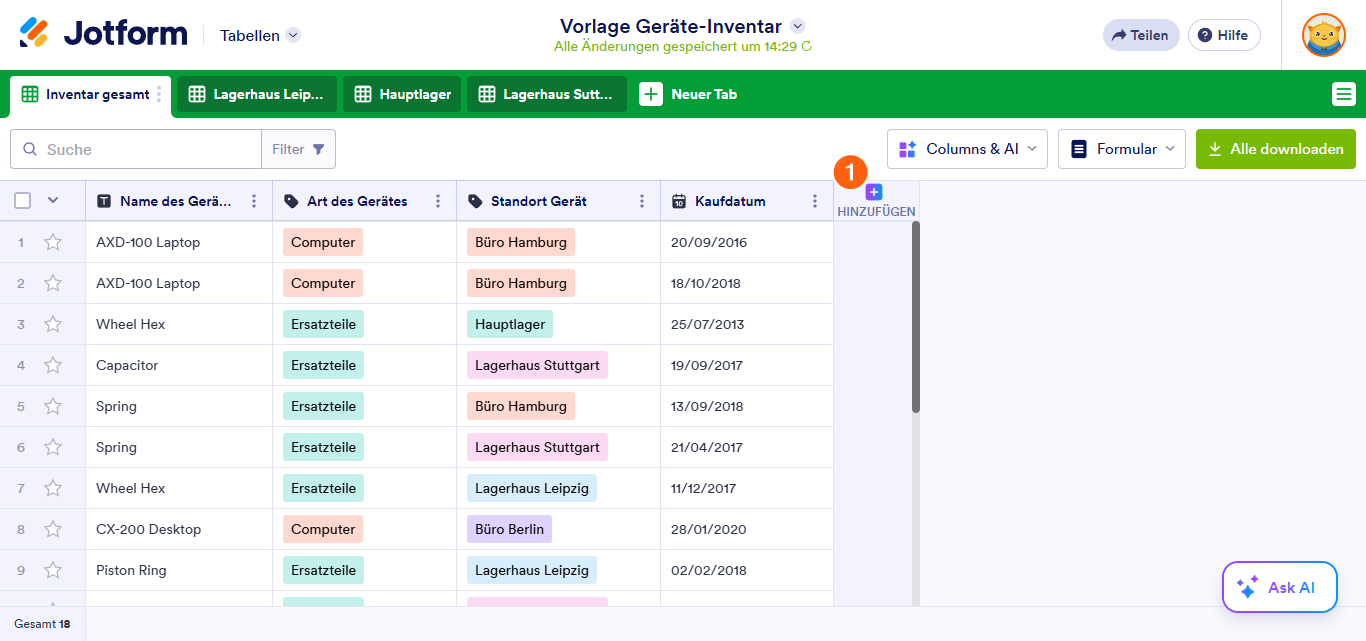Screen dimensions: 1366x641
Task: Open the Ask AI assistant
Action: 1279,587
